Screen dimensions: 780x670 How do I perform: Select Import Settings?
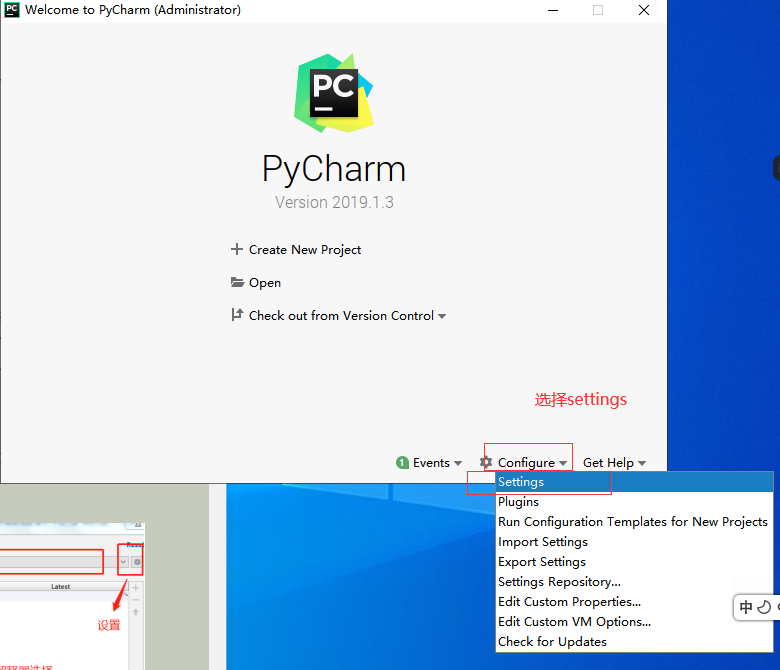point(634,542)
